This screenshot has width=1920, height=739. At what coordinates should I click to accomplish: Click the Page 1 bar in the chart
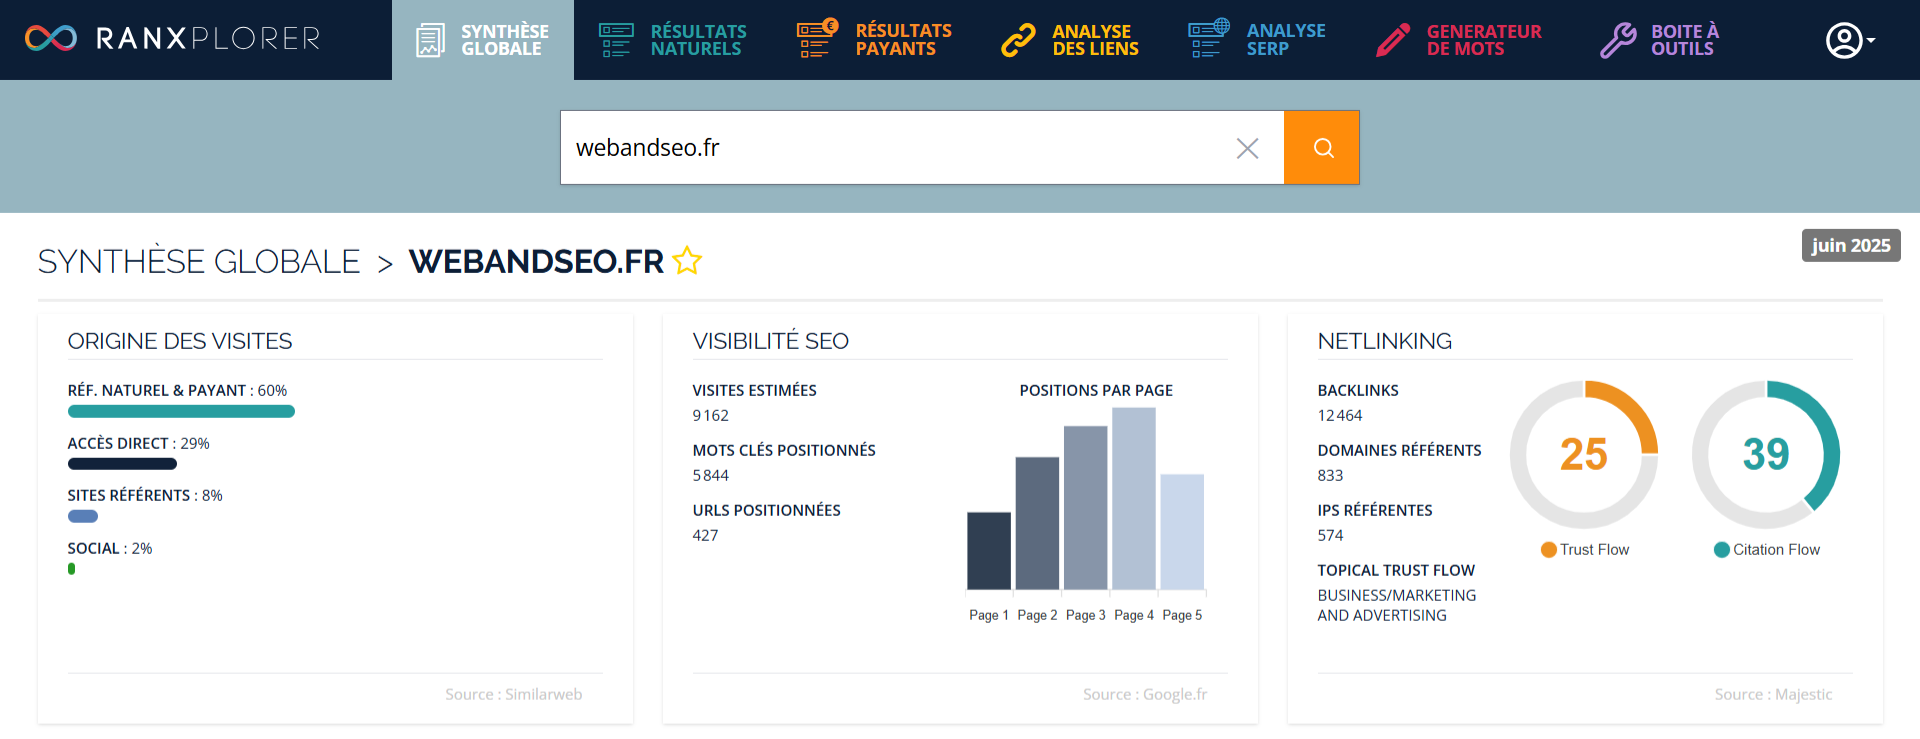coord(989,551)
